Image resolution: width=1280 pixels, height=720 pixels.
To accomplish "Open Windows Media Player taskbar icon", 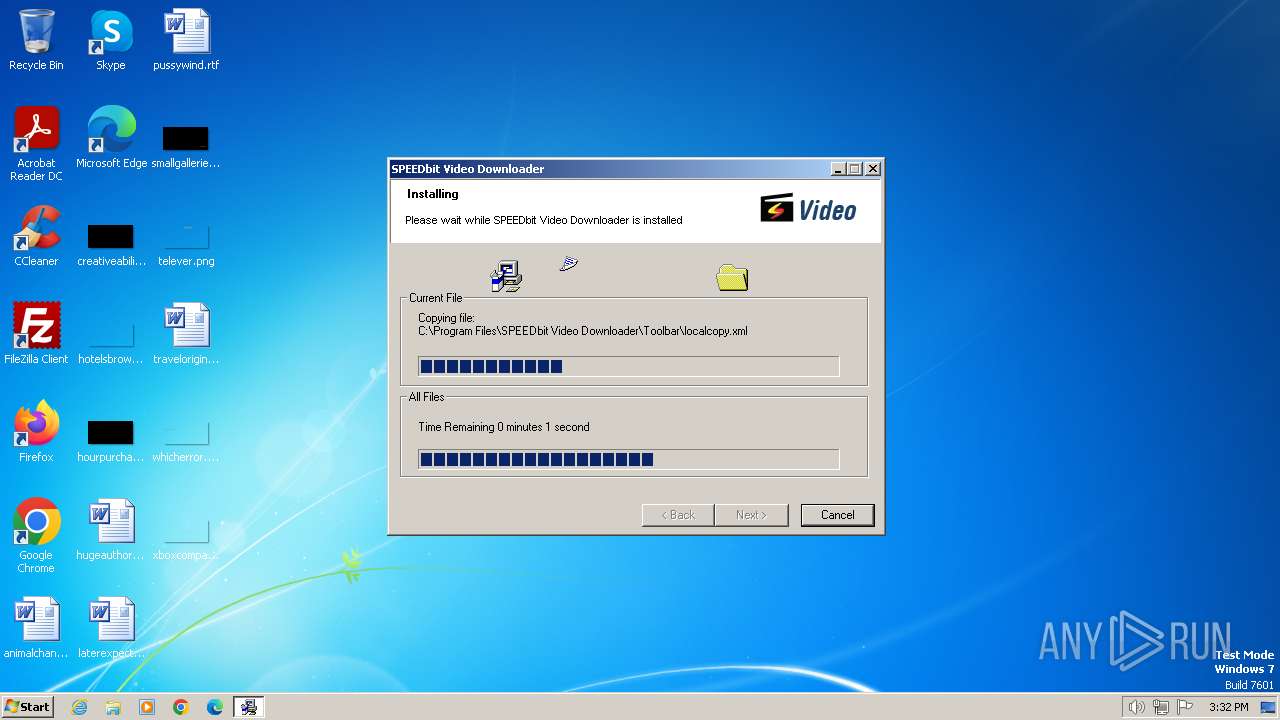I will pos(147,707).
